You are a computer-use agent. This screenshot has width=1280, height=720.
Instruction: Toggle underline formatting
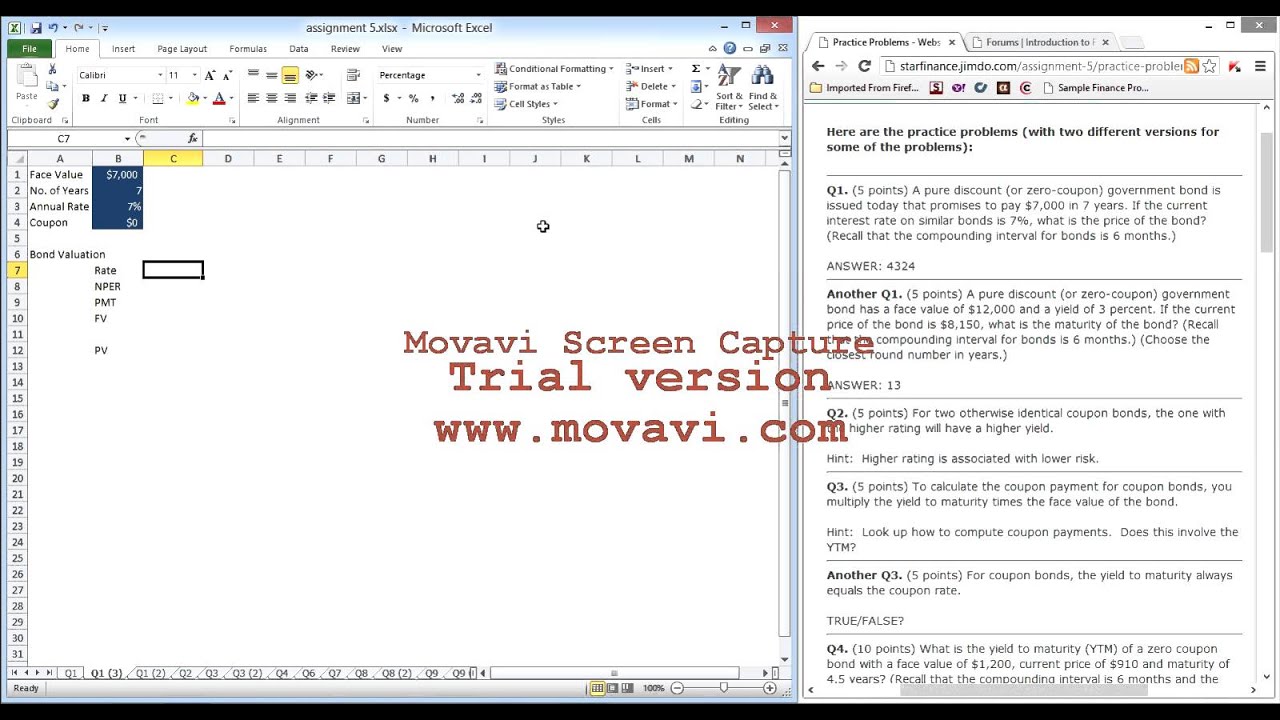(x=122, y=98)
